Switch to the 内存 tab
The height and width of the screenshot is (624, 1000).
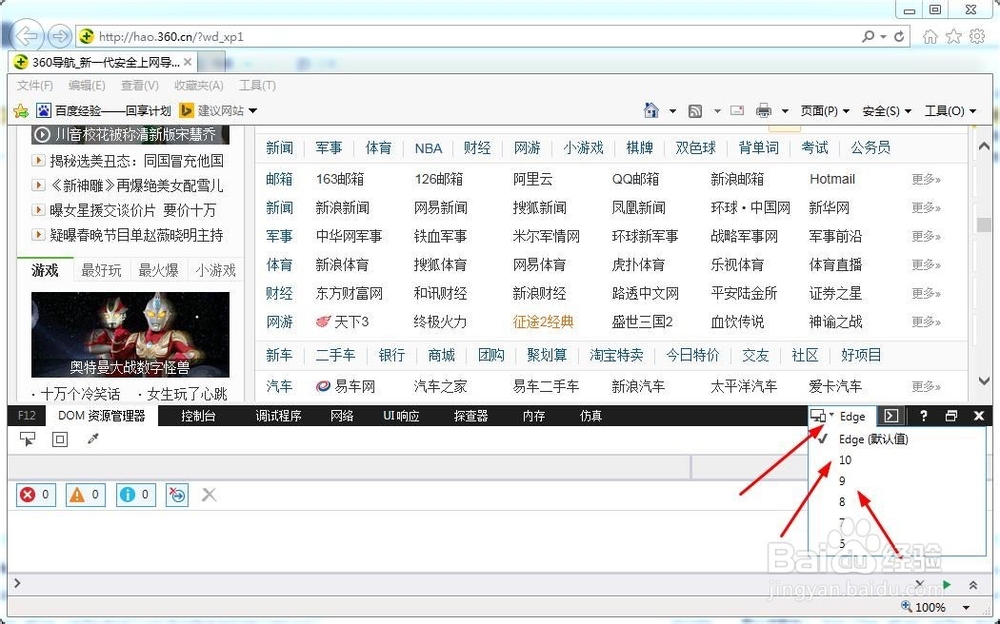(x=534, y=416)
